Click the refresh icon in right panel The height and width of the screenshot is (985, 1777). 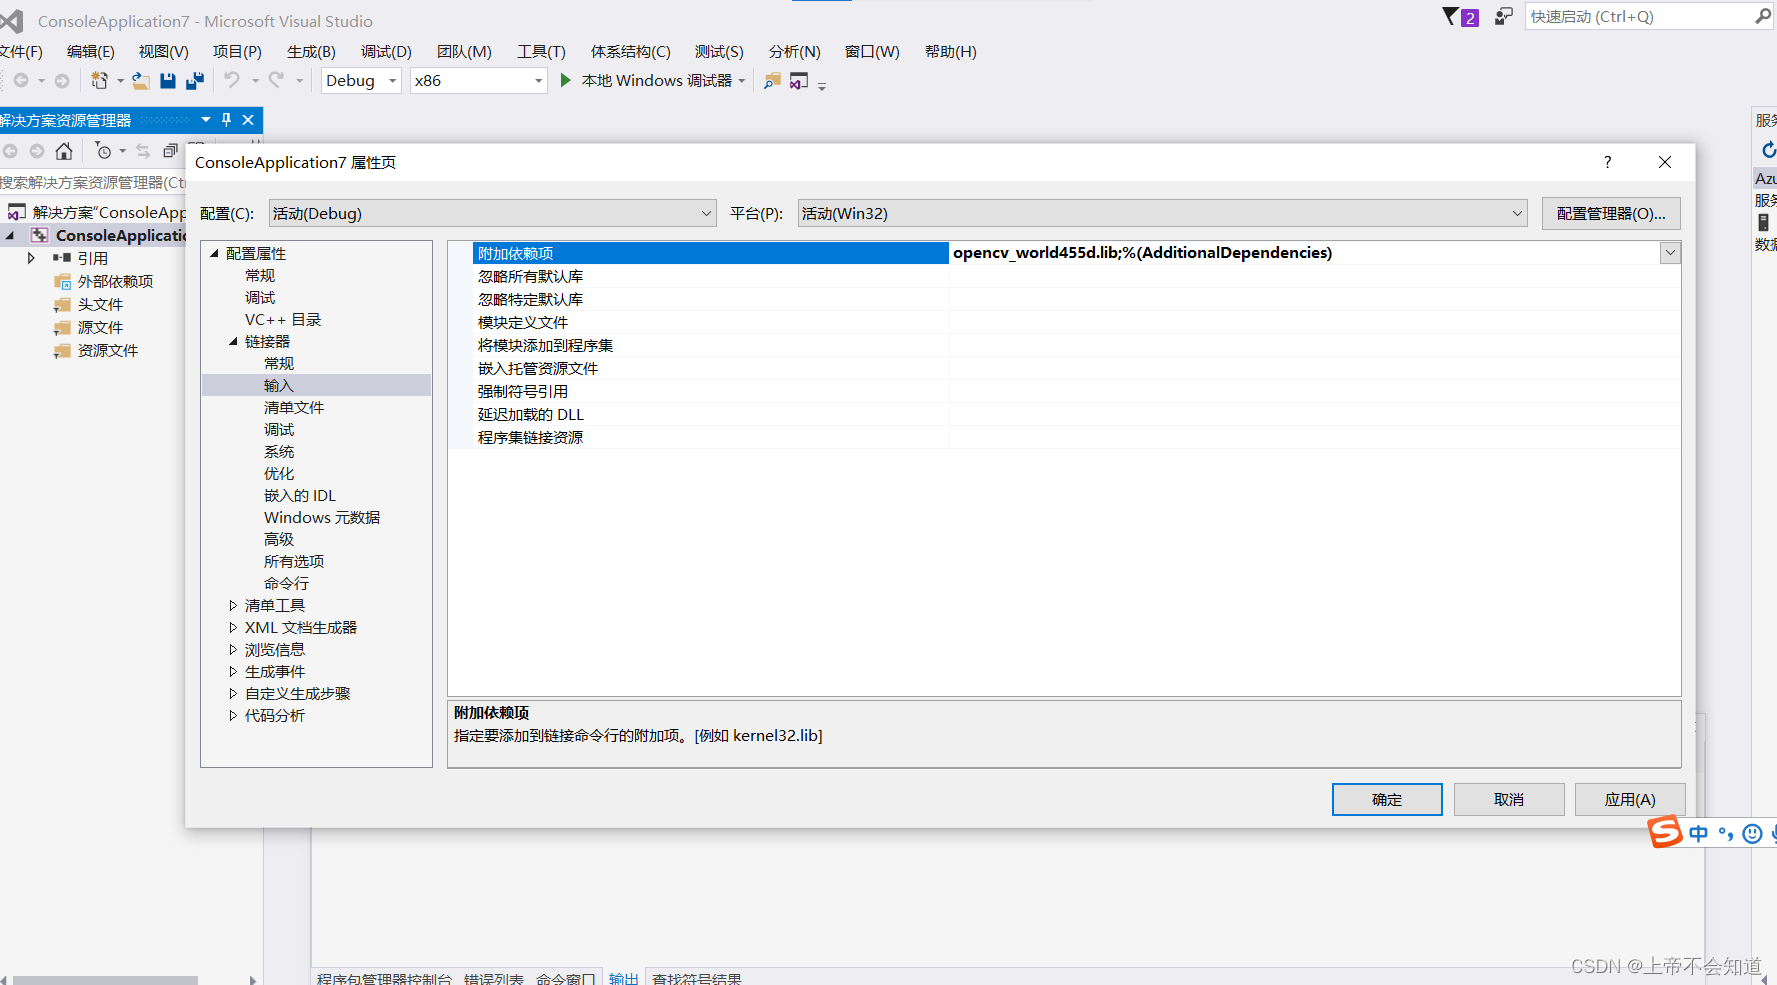(1768, 150)
